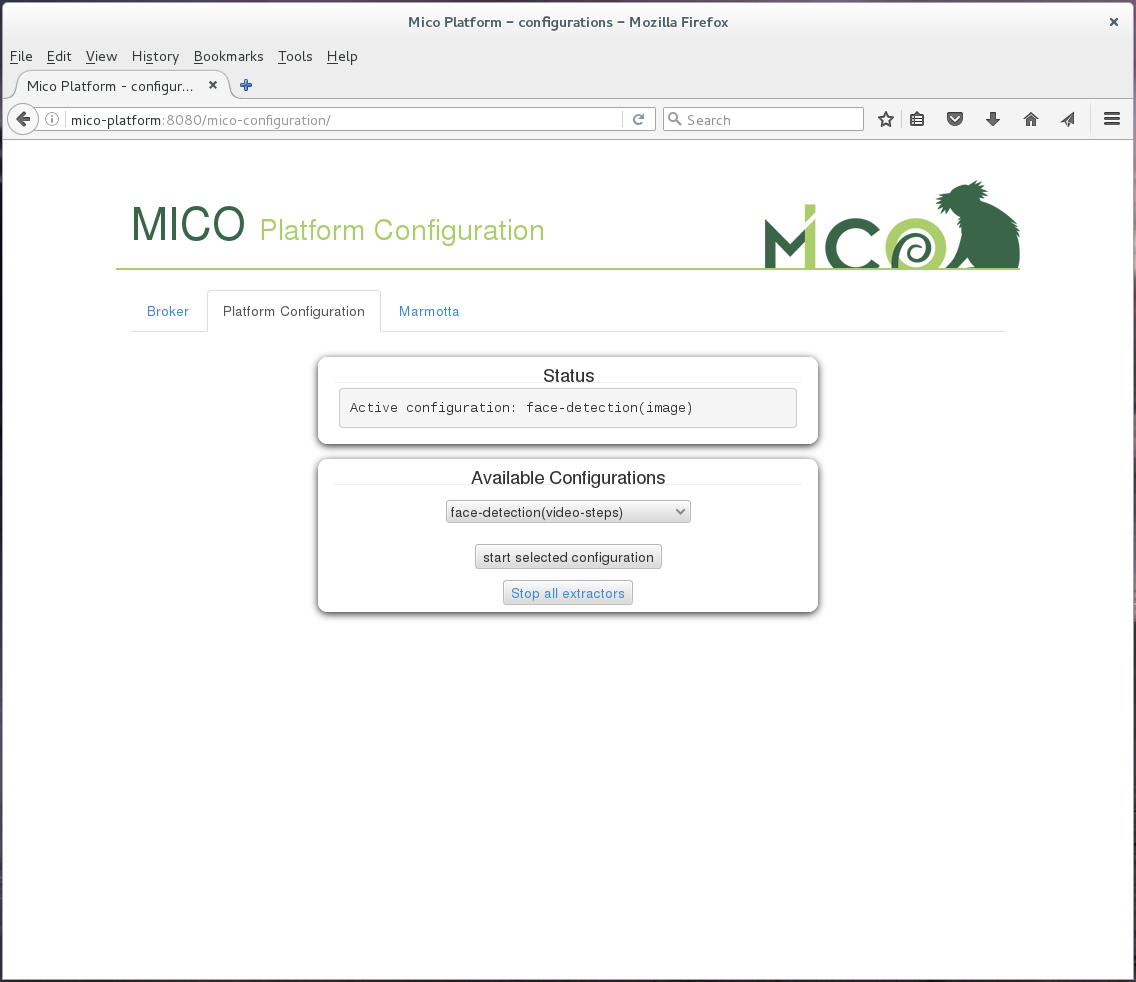Bookmark the page using the star icon
The height and width of the screenshot is (982, 1136).
coord(885,118)
